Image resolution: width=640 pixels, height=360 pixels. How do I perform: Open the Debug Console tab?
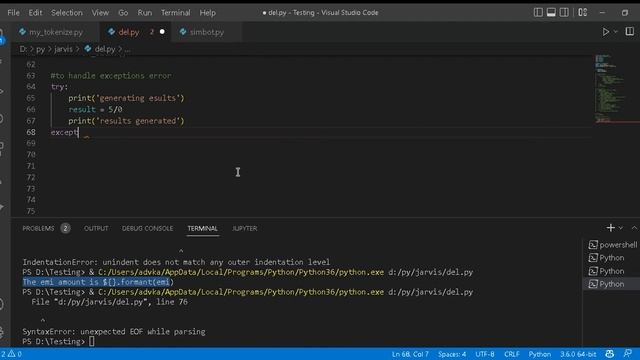pyautogui.click(x=147, y=229)
